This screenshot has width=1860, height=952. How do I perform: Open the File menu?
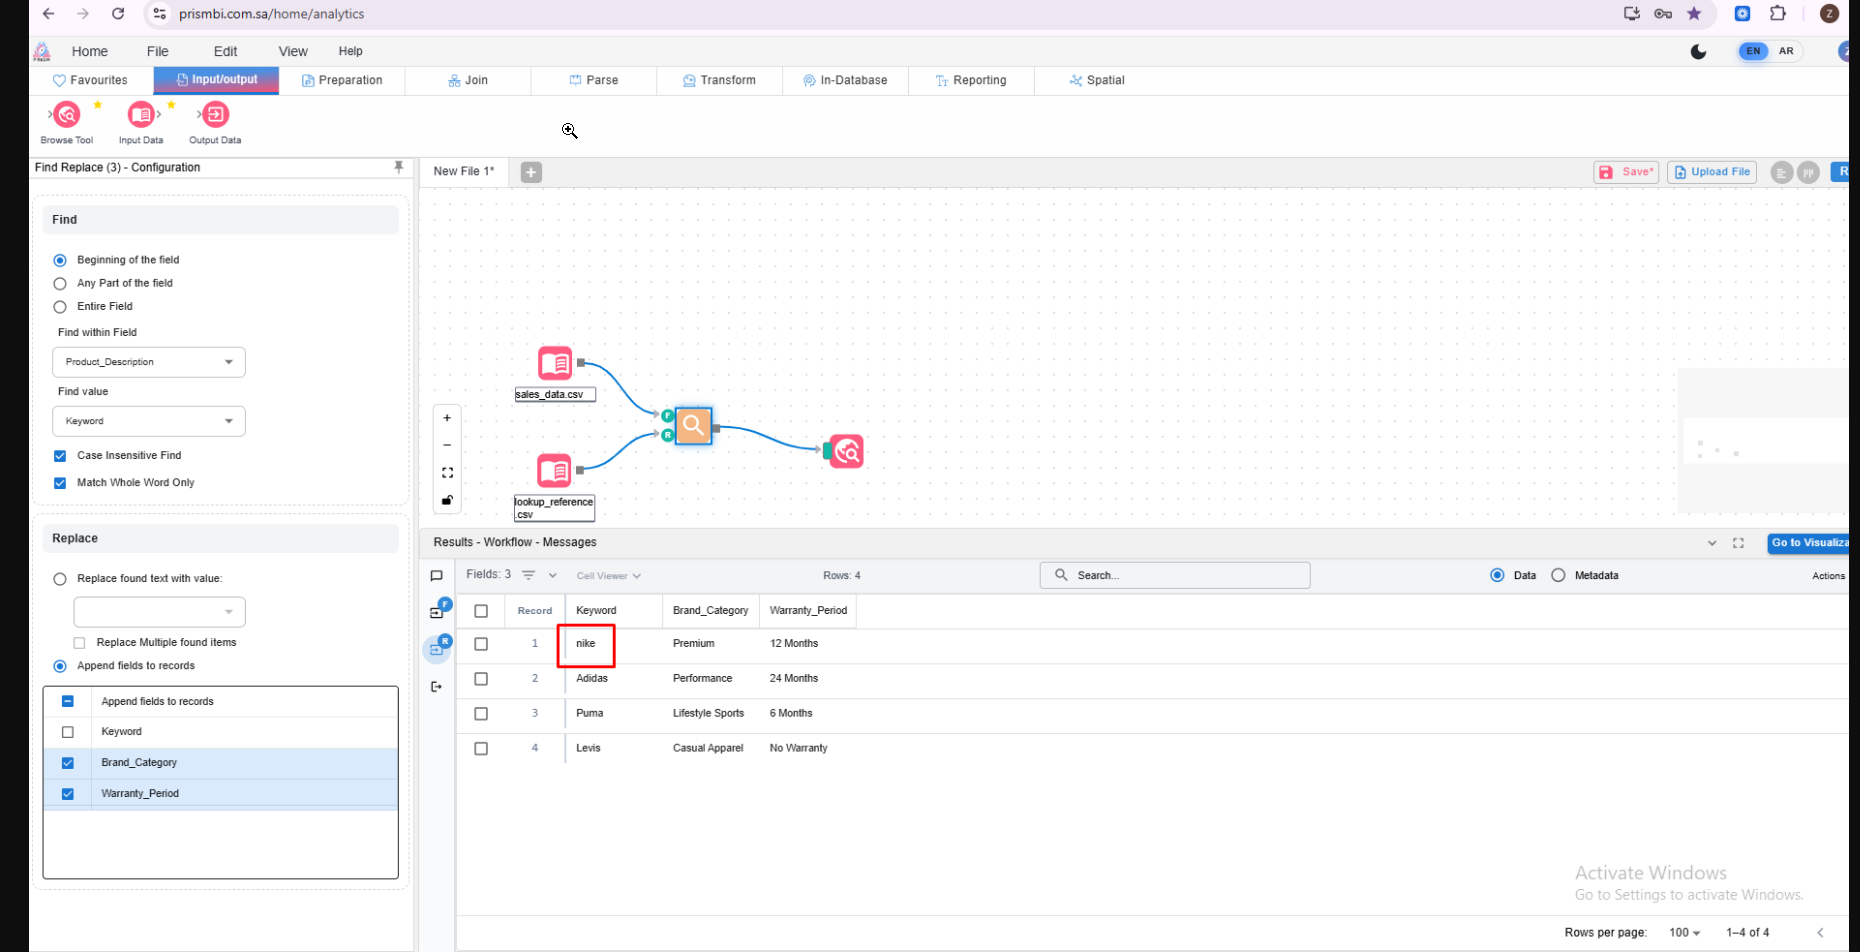click(157, 51)
